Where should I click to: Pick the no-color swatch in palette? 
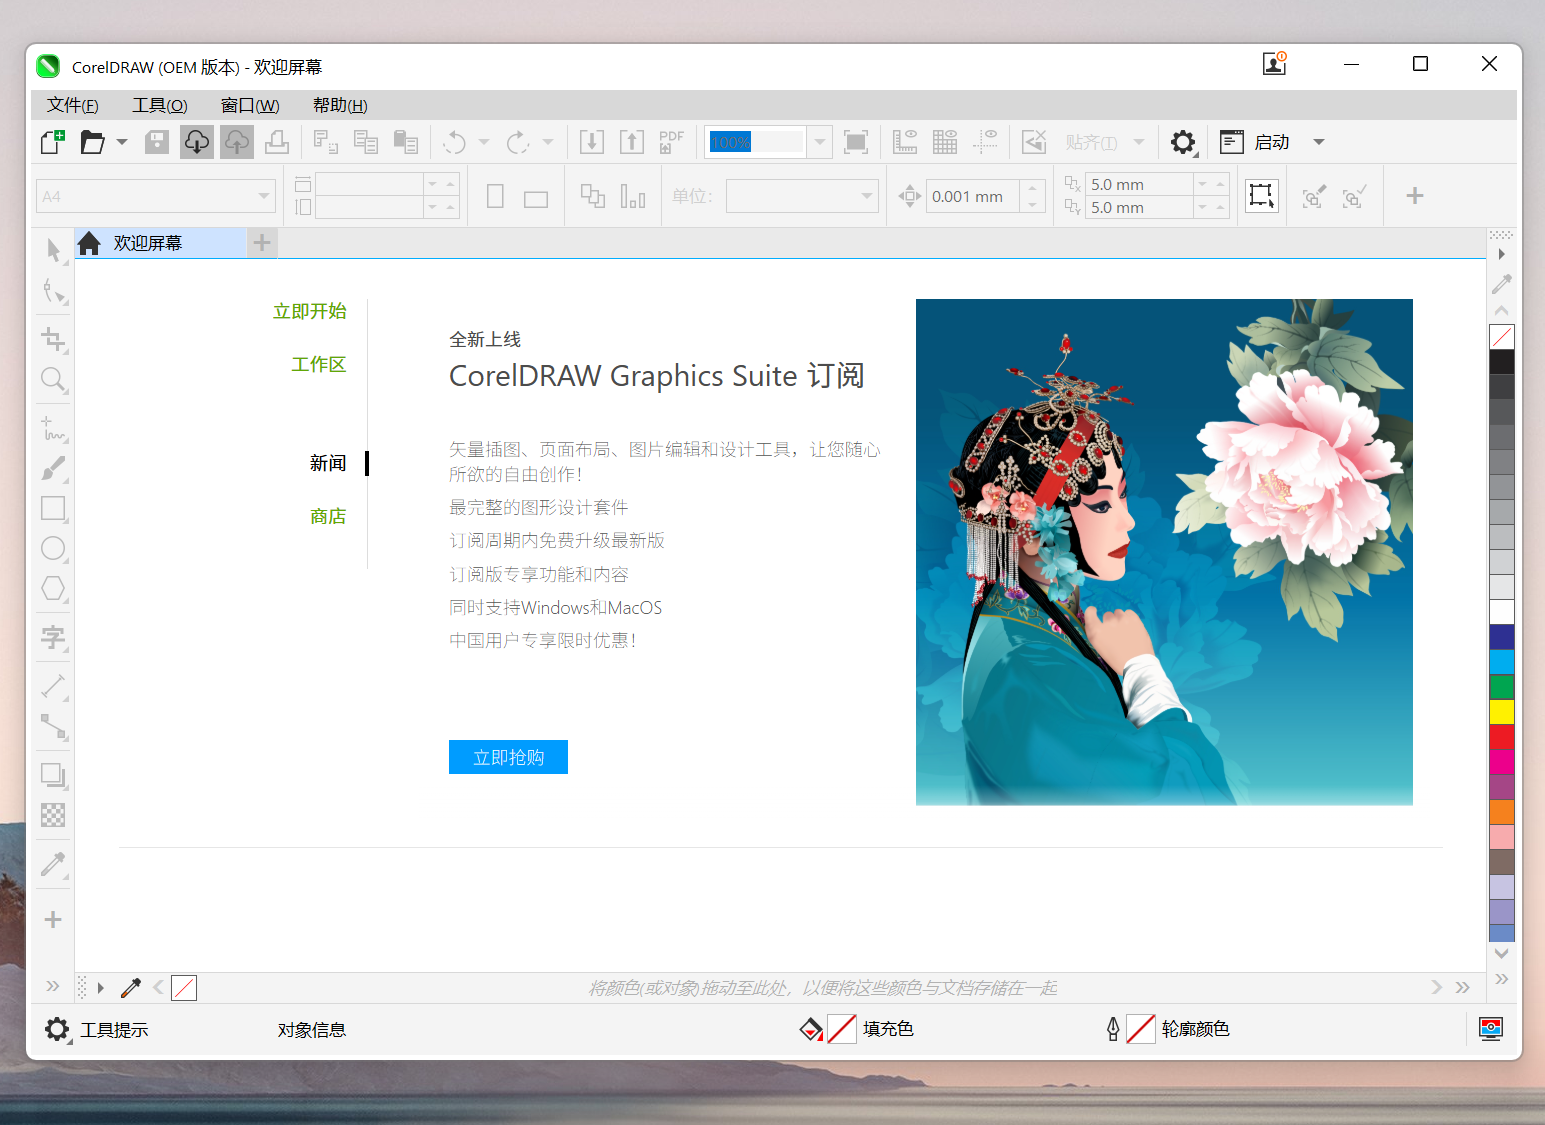pos(1502,337)
